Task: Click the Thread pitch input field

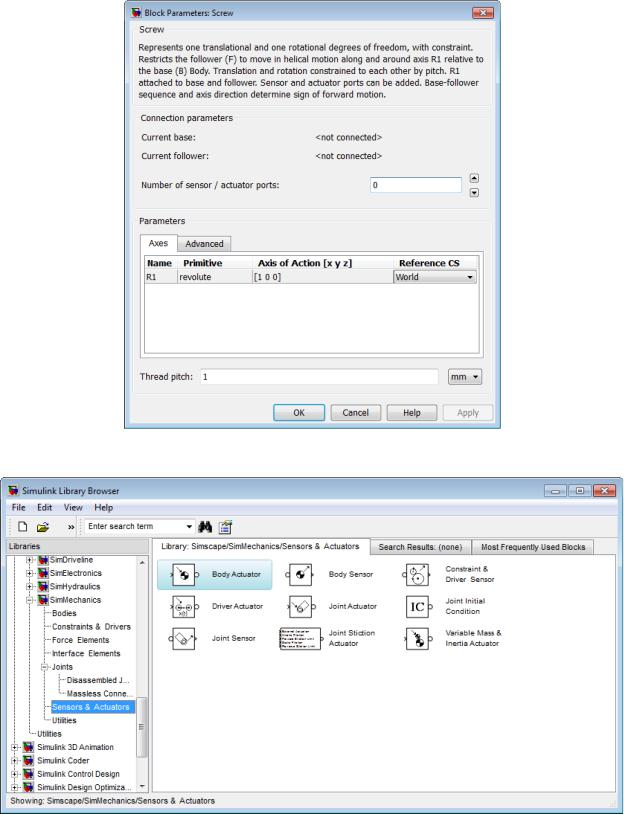Action: point(319,377)
